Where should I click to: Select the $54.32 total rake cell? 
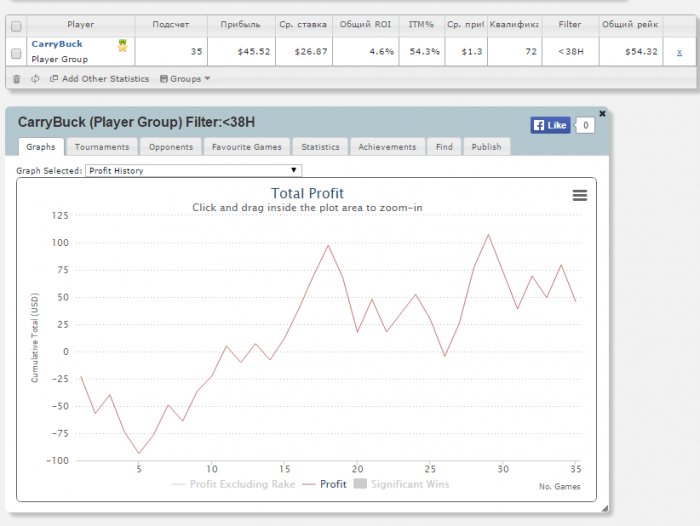630,52
